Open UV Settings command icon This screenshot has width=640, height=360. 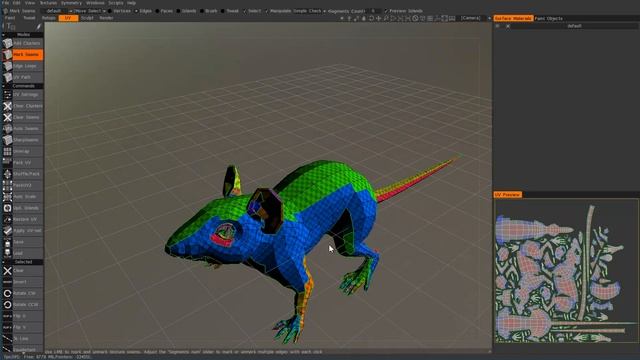7,95
